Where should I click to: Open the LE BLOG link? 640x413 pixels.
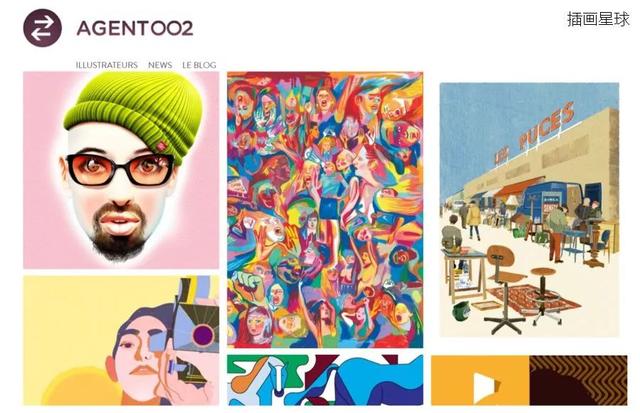(x=199, y=65)
